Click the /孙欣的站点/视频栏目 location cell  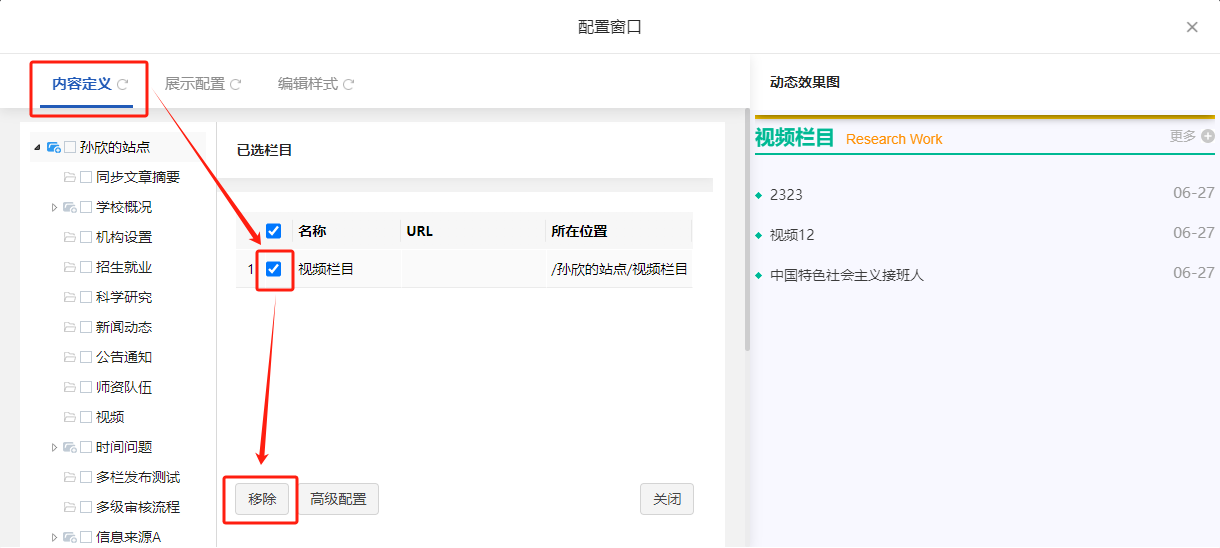pyautogui.click(x=619, y=269)
